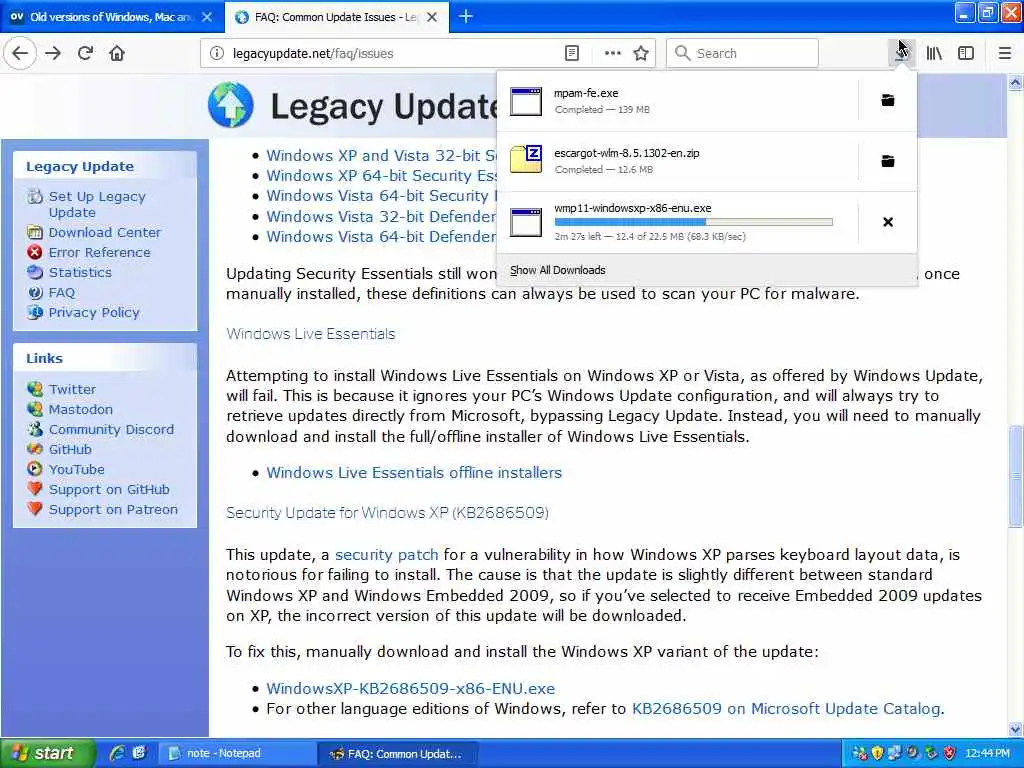
Task: Open escargot-wlm-8.5.1302-en.zip download
Action: (x=677, y=161)
